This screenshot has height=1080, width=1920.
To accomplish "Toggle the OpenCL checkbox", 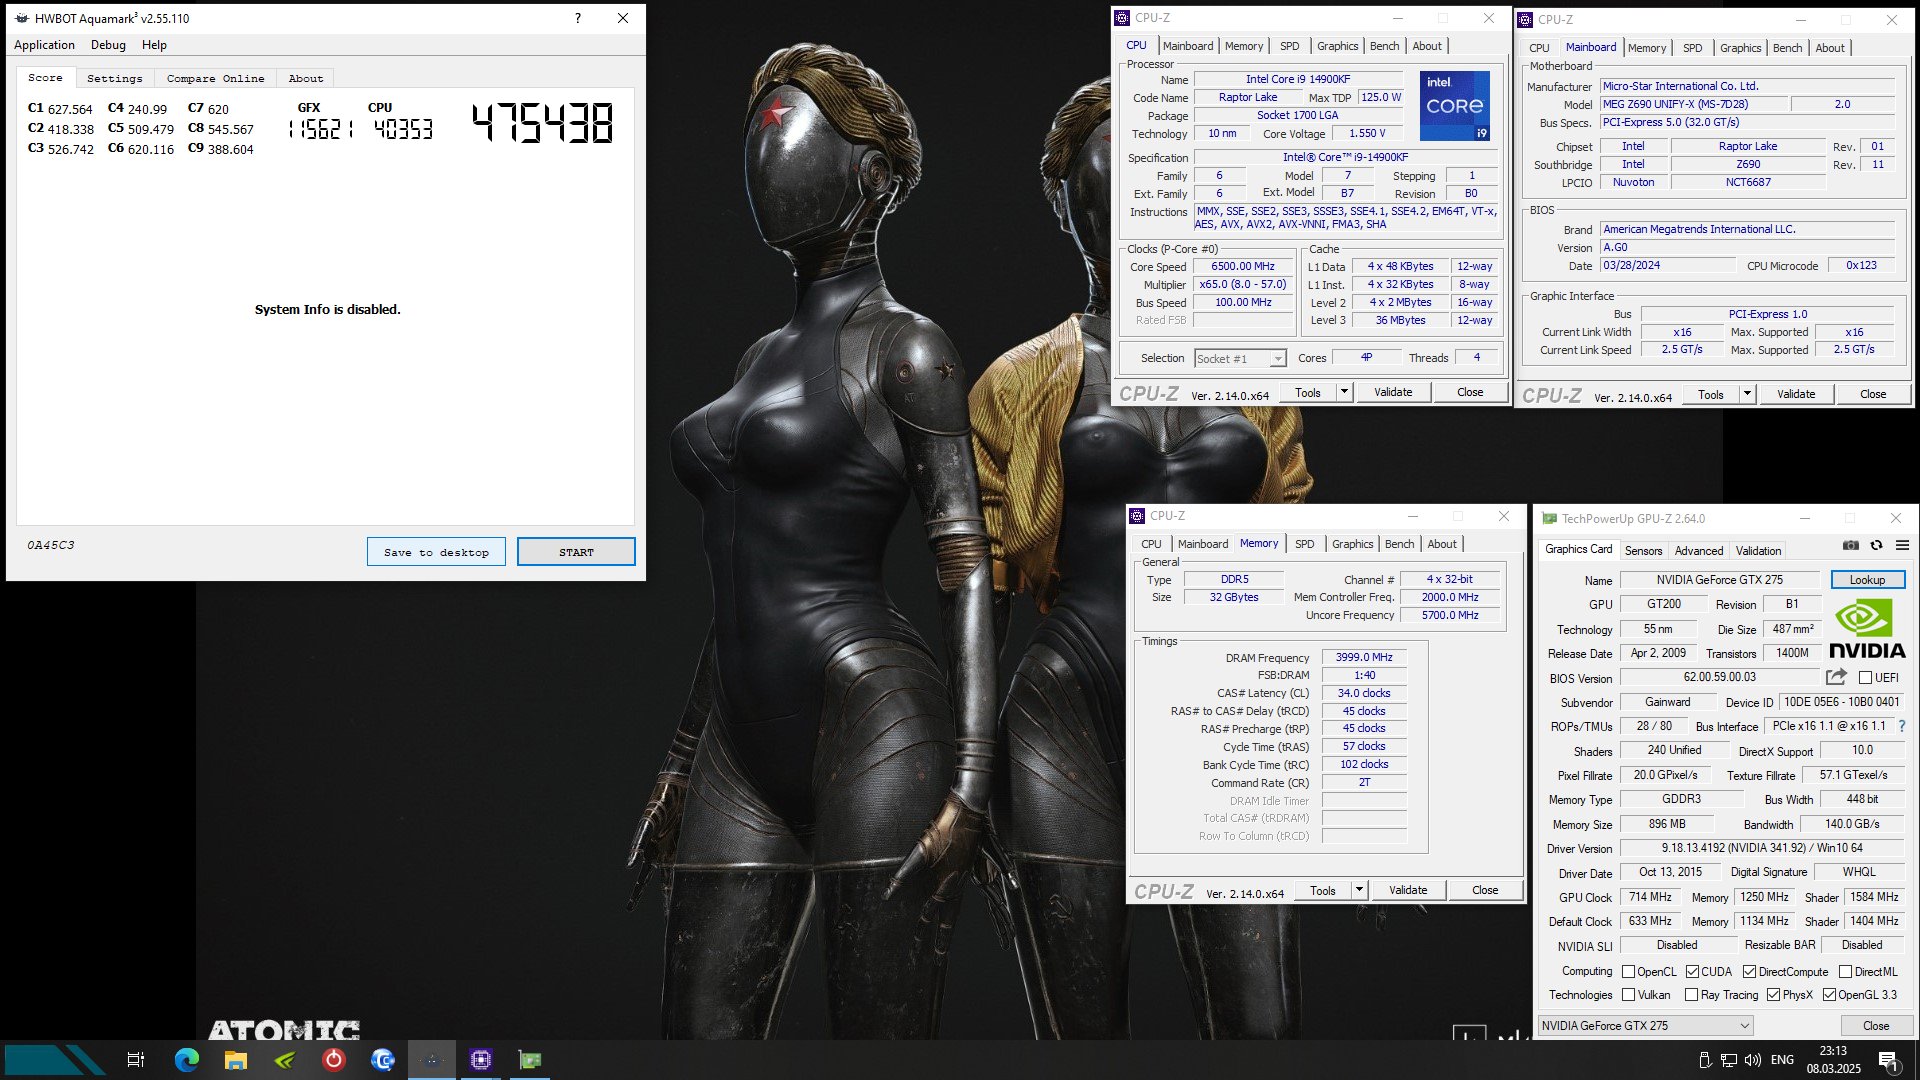I will 1628,972.
